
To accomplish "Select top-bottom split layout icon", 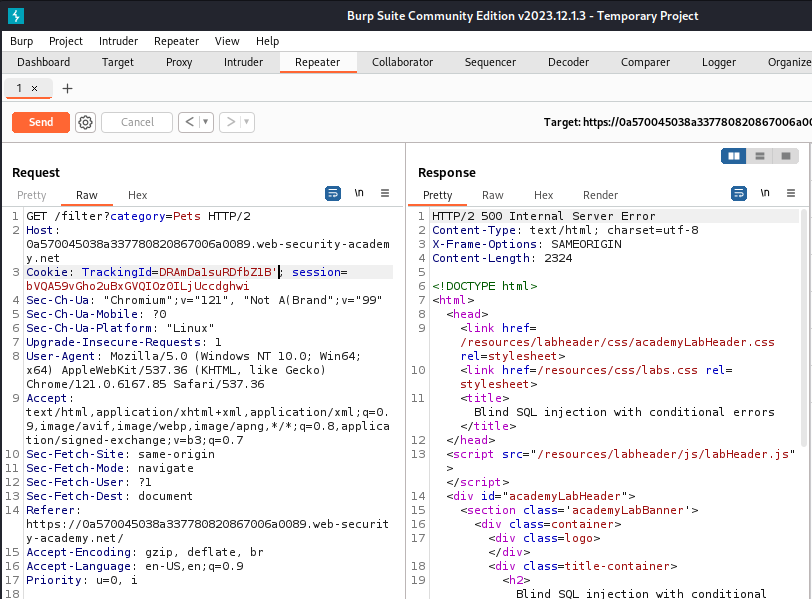I will 760,156.
